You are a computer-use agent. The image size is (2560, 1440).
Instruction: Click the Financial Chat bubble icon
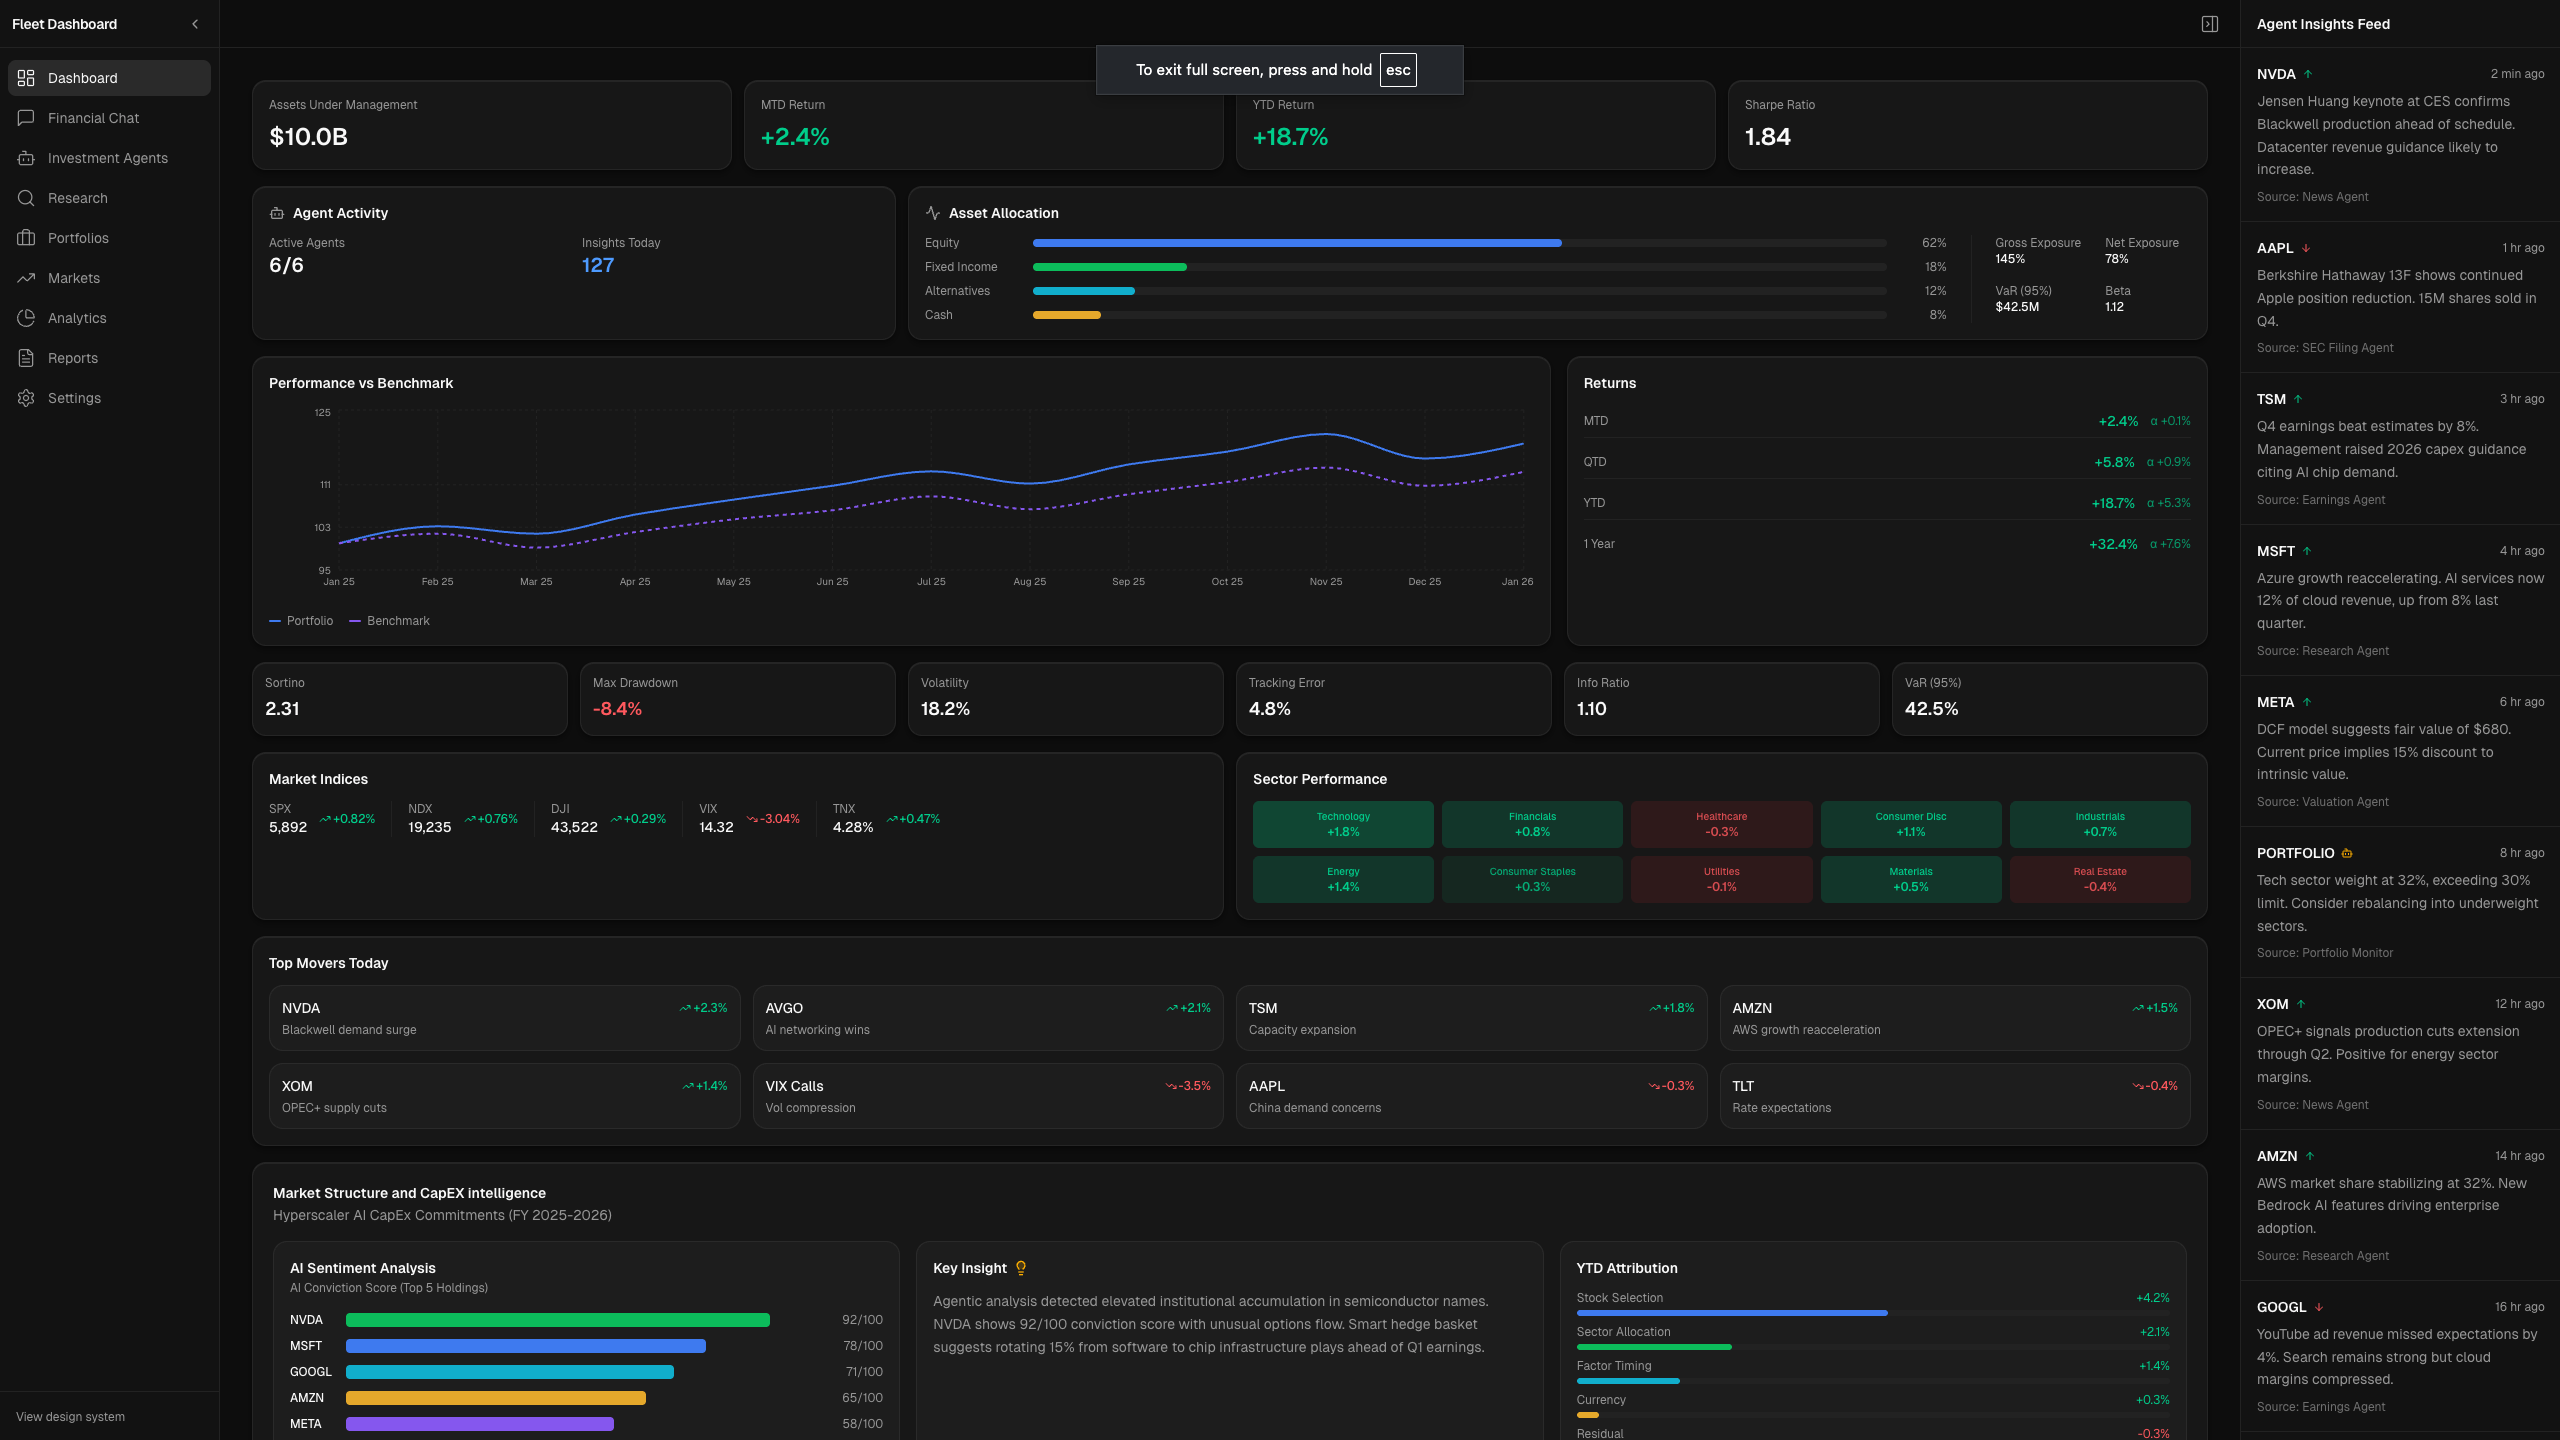click(26, 118)
